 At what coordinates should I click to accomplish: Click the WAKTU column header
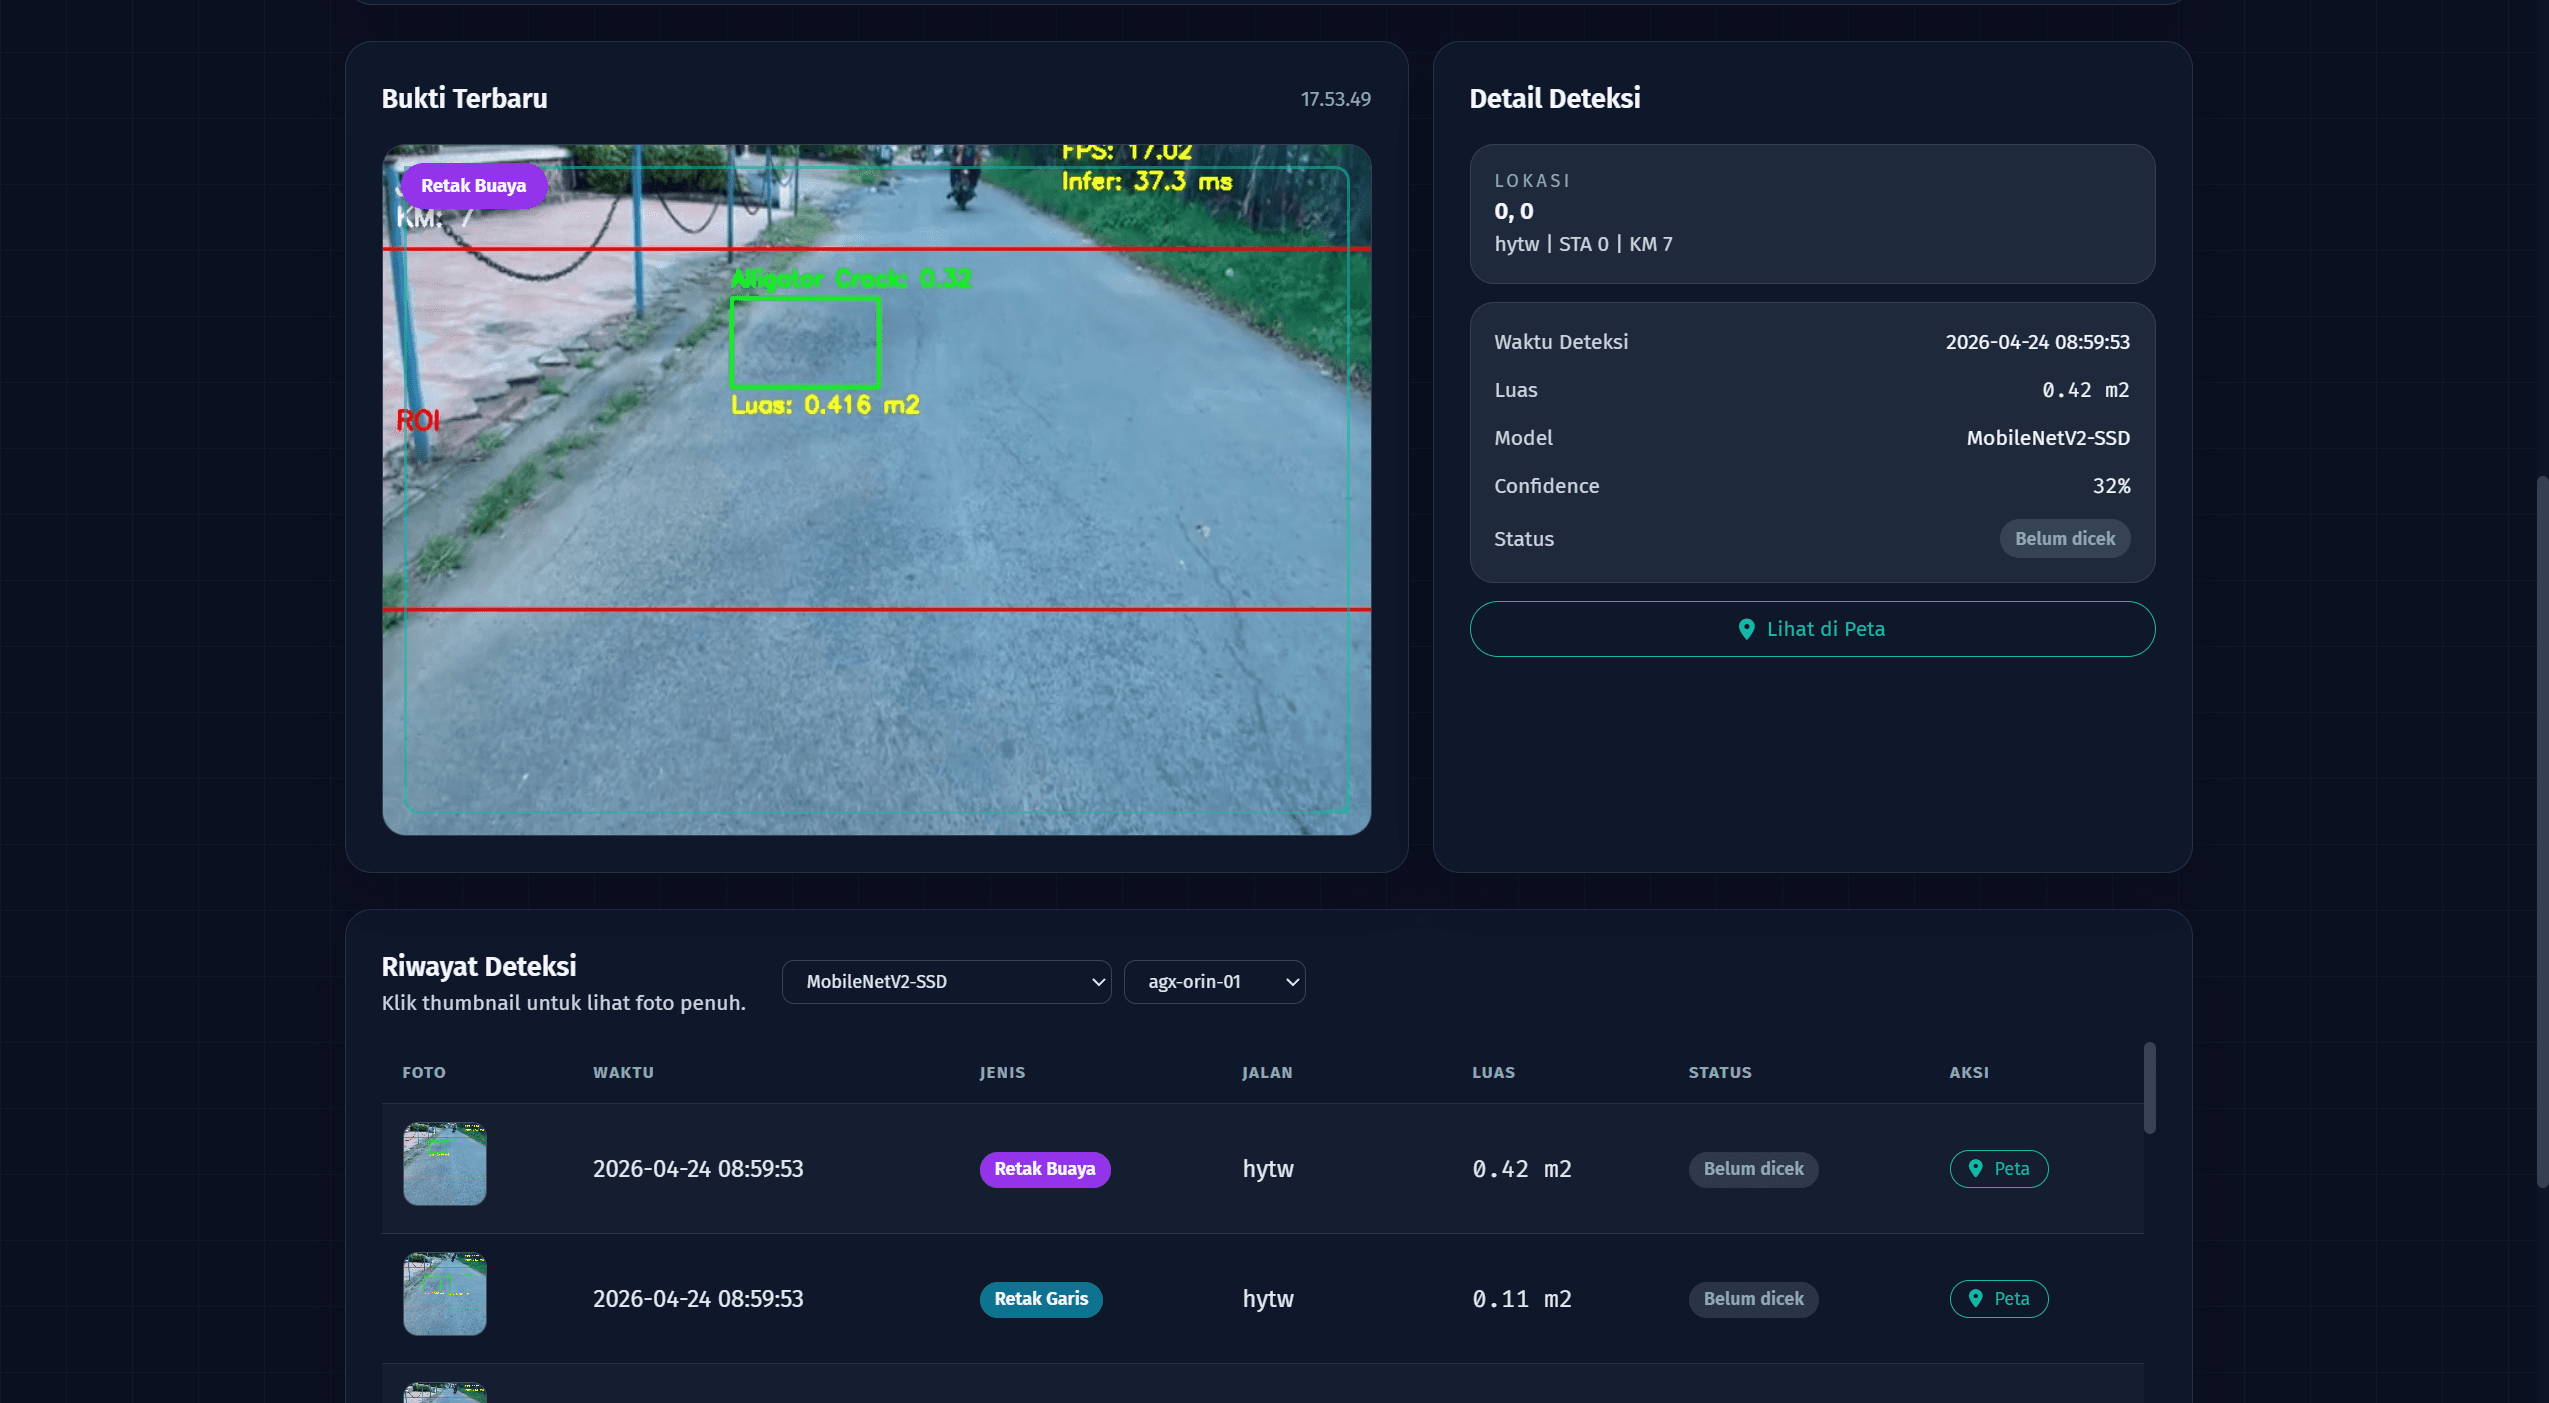point(623,1072)
